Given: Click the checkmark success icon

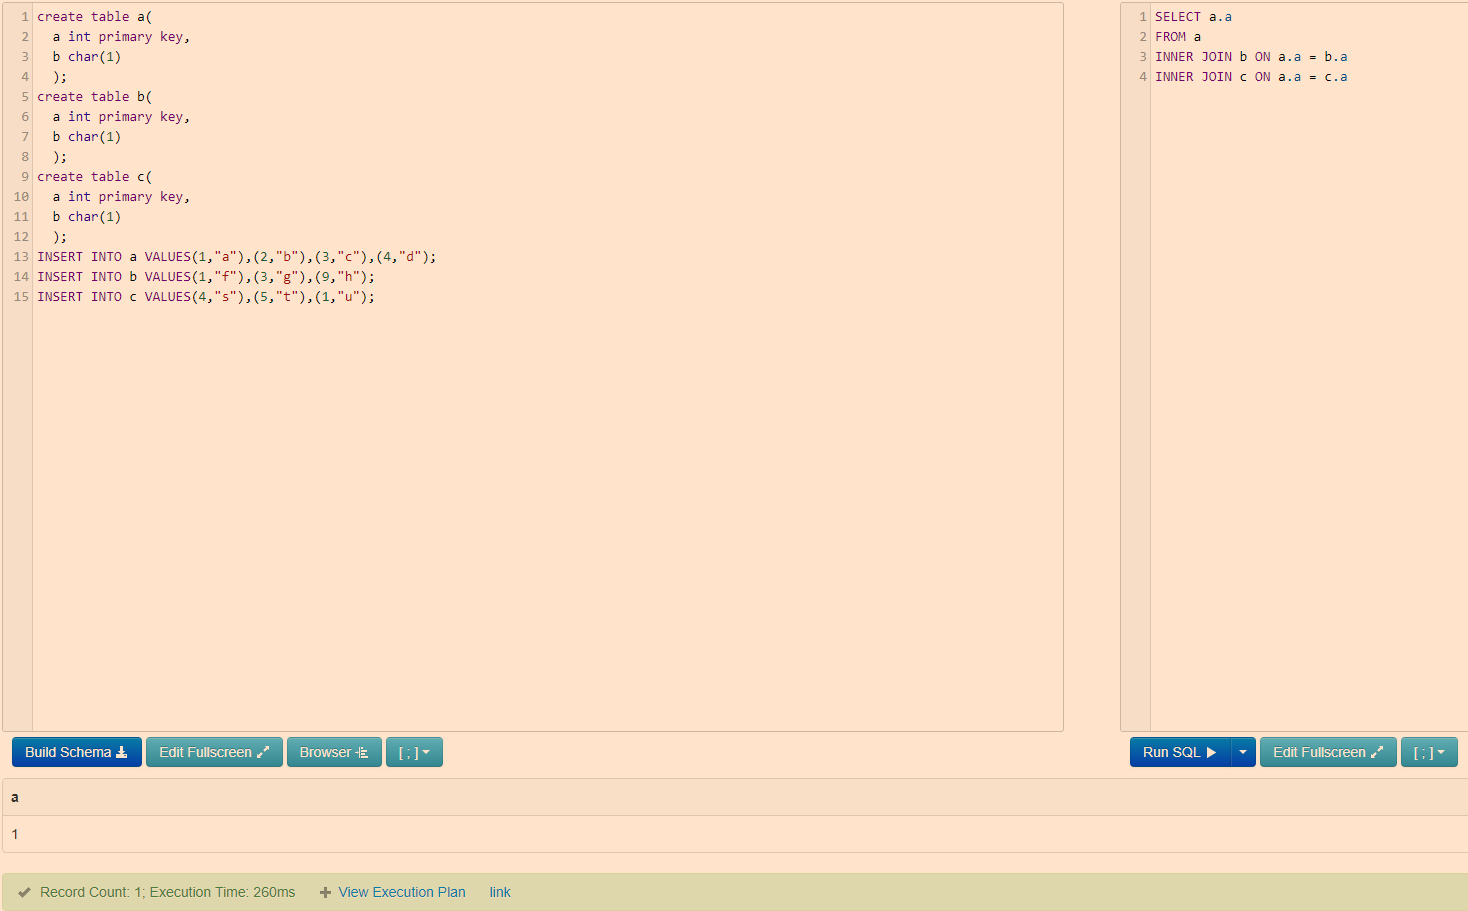Looking at the screenshot, I should 24,892.
